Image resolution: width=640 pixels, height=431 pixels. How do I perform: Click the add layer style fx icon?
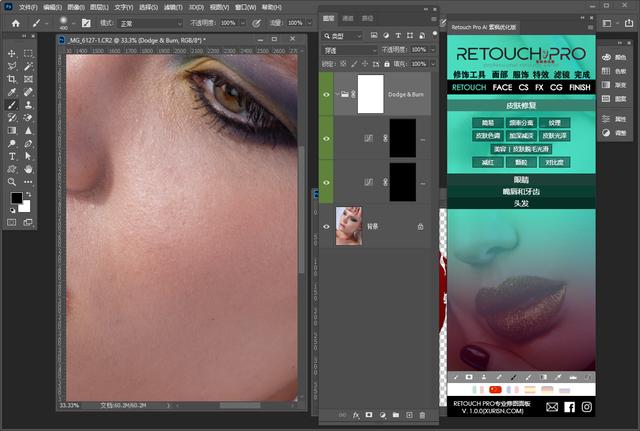pos(356,415)
